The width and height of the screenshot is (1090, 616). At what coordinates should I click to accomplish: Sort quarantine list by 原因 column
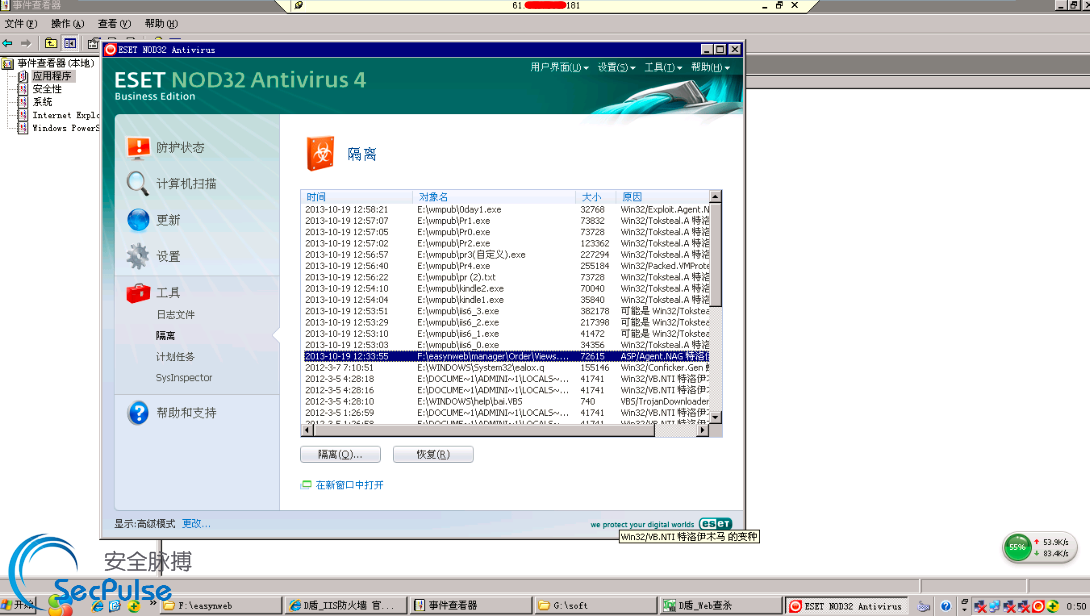pos(662,197)
